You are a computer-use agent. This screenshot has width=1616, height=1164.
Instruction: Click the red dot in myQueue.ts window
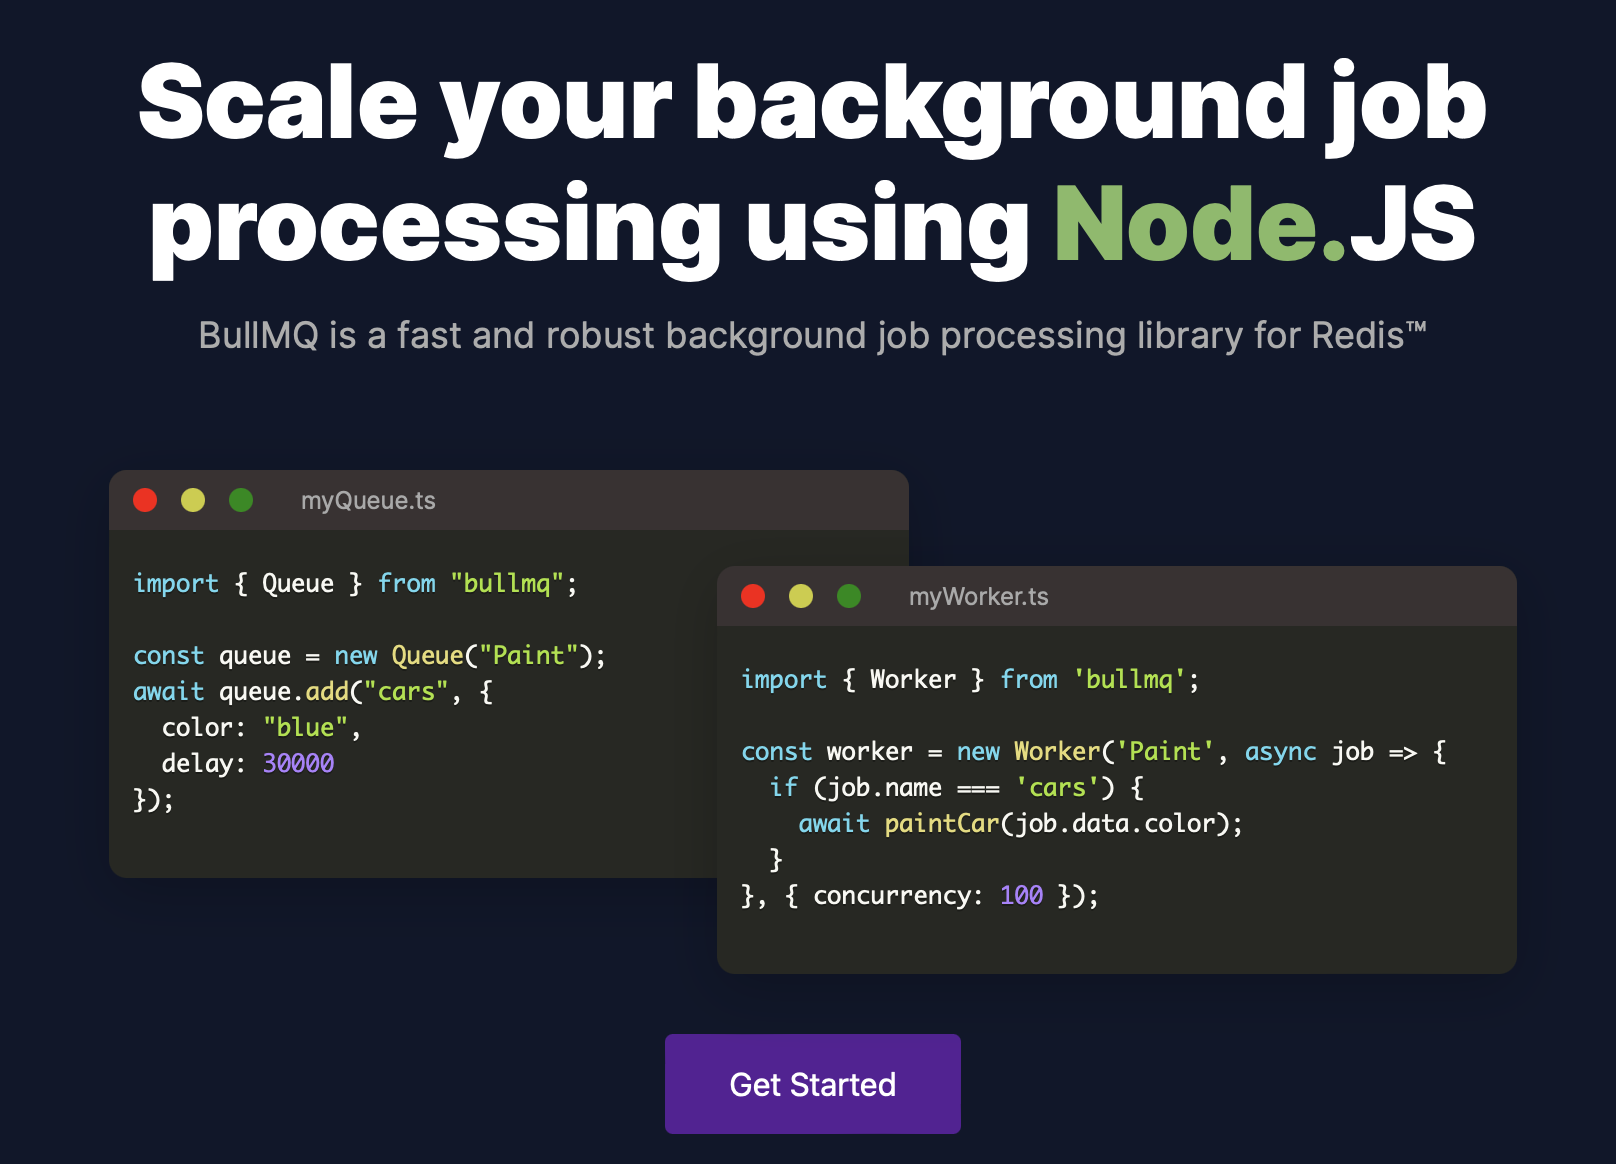145,500
